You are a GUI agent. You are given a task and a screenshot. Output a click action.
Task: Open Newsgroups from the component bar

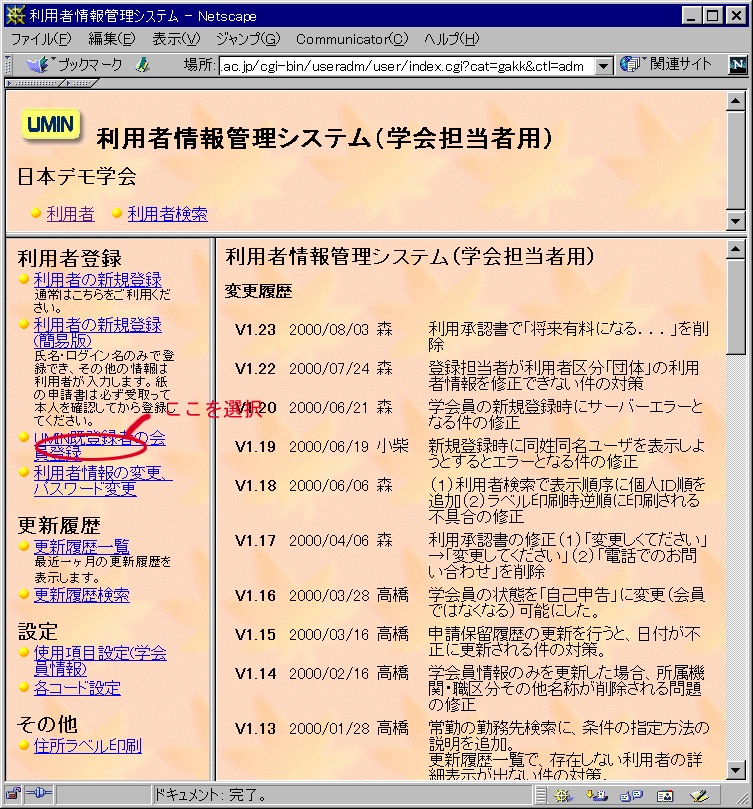coord(630,795)
